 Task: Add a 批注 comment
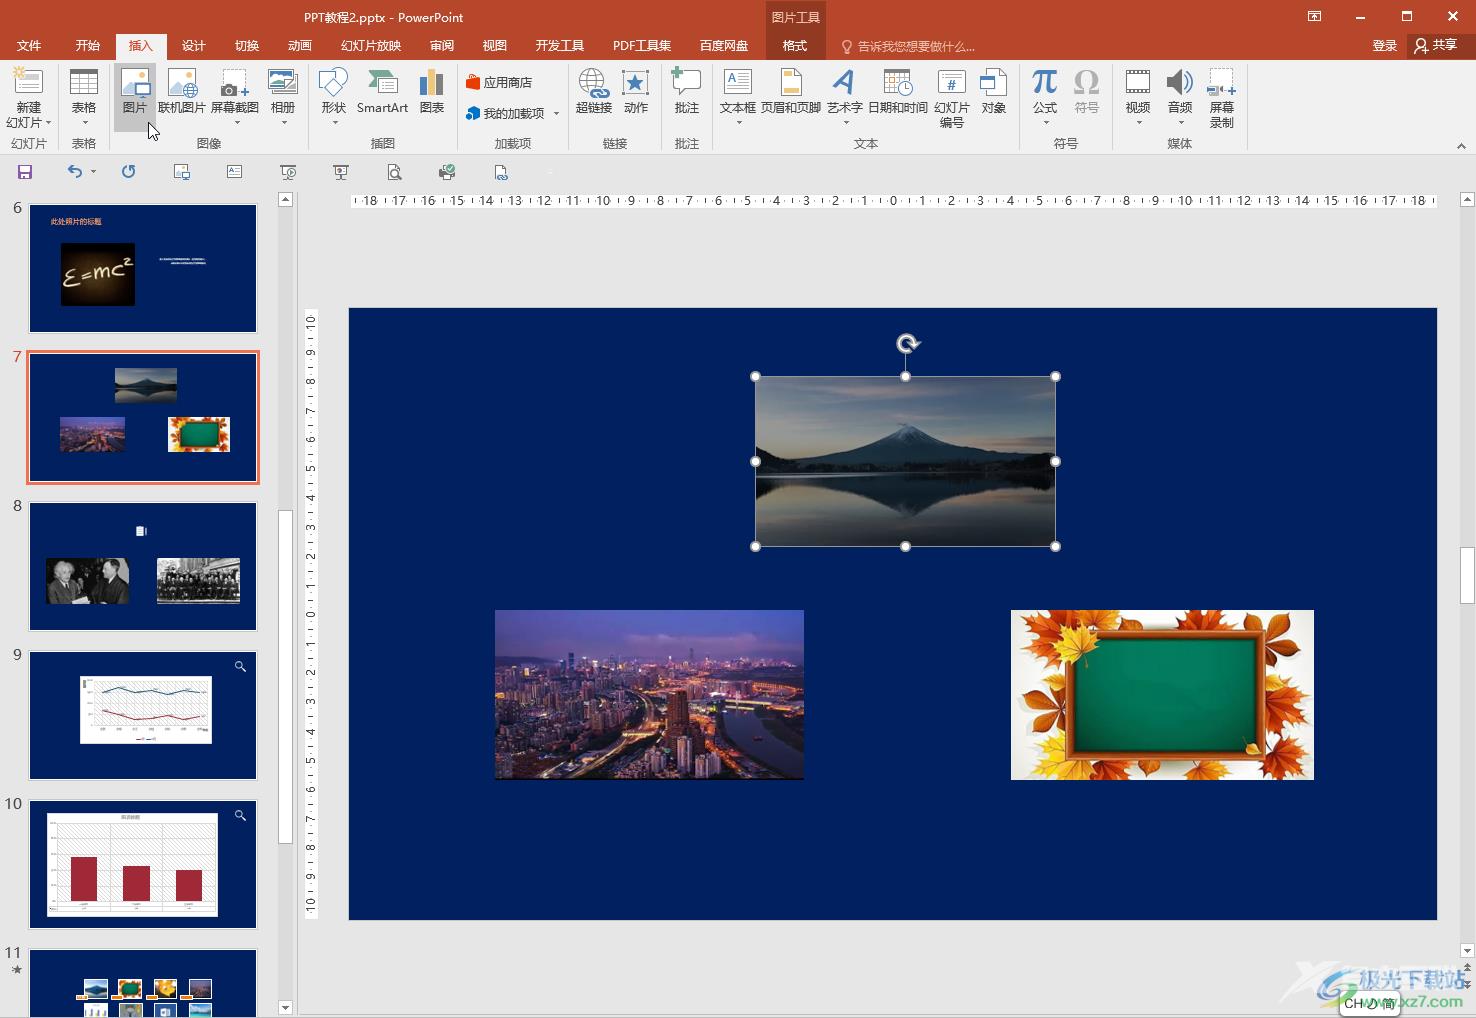pos(686,92)
